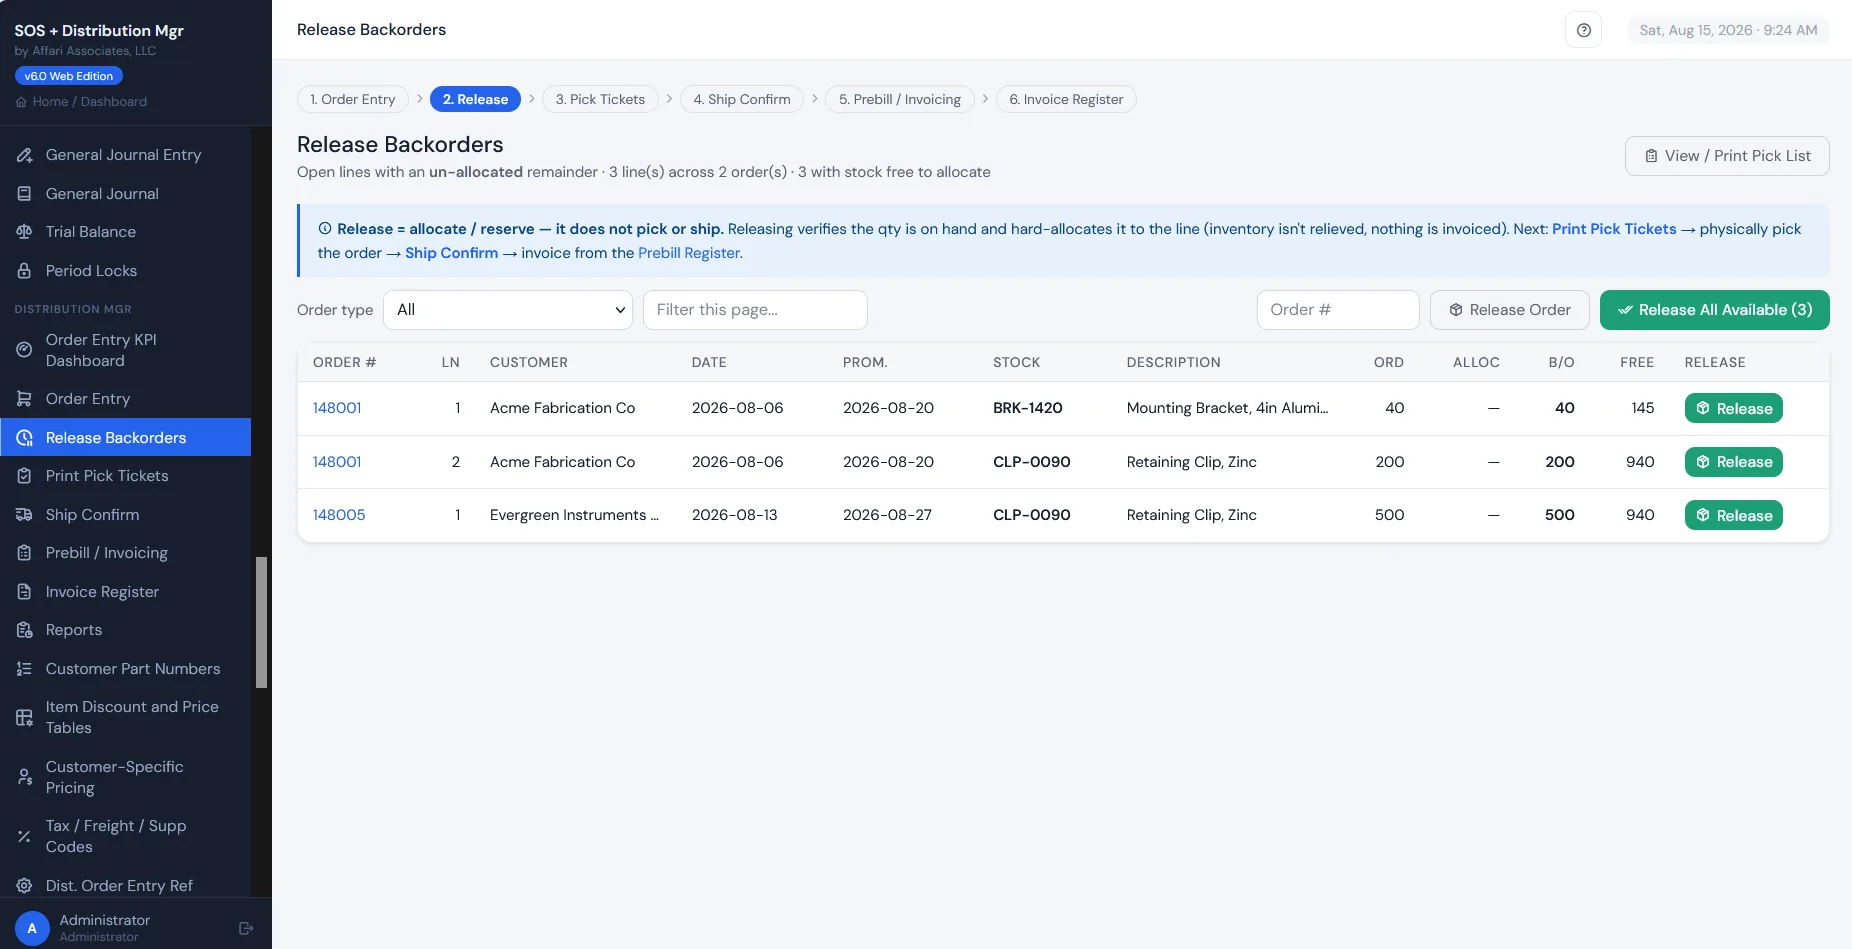1852x949 pixels.
Task: Click View / Print Pick List button
Action: pos(1727,156)
